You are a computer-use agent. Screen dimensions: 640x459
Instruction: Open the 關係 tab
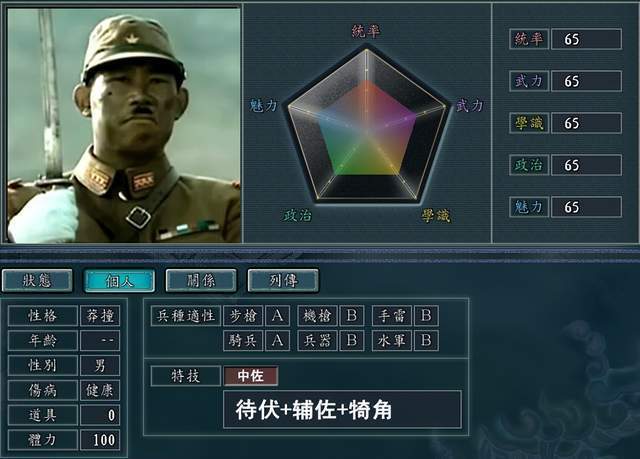point(201,281)
